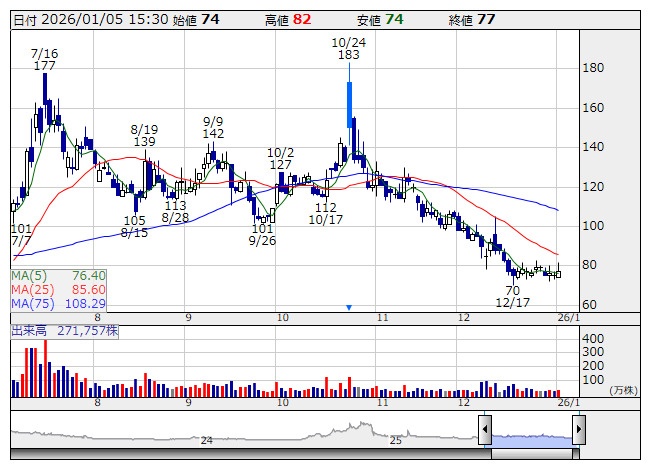Click the 8/28 low label of 113
653x470 pixels.
pyautogui.click(x=175, y=211)
